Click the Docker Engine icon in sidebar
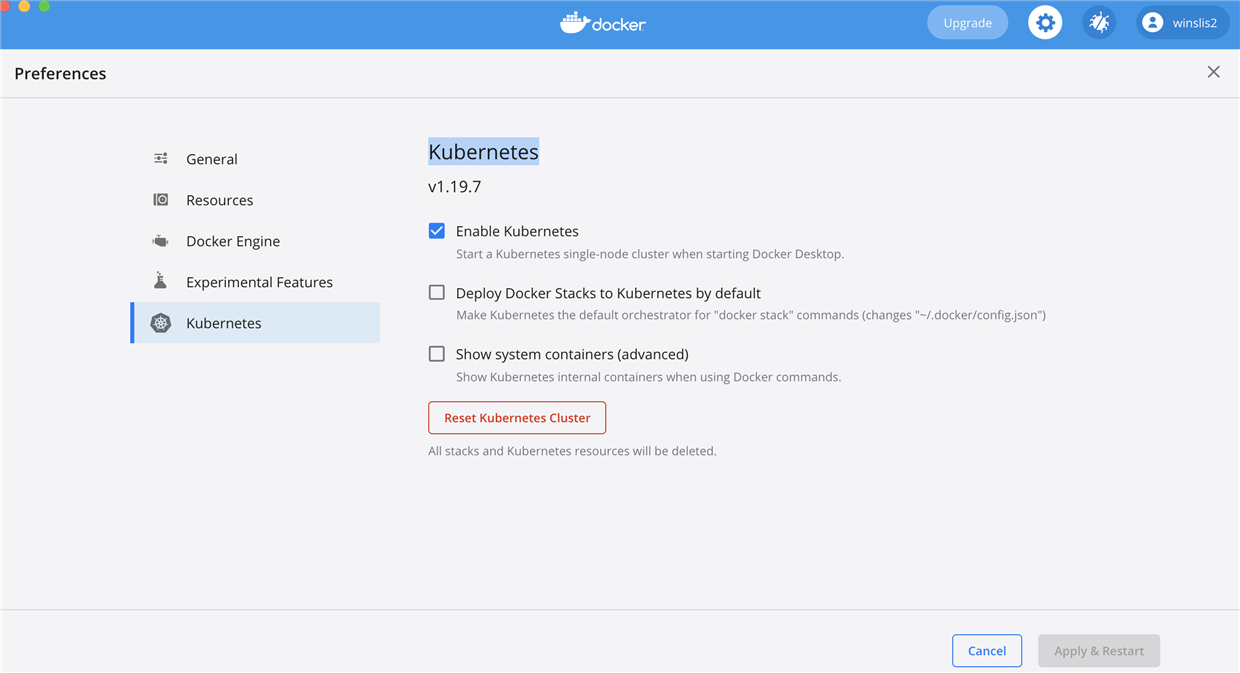 (161, 241)
